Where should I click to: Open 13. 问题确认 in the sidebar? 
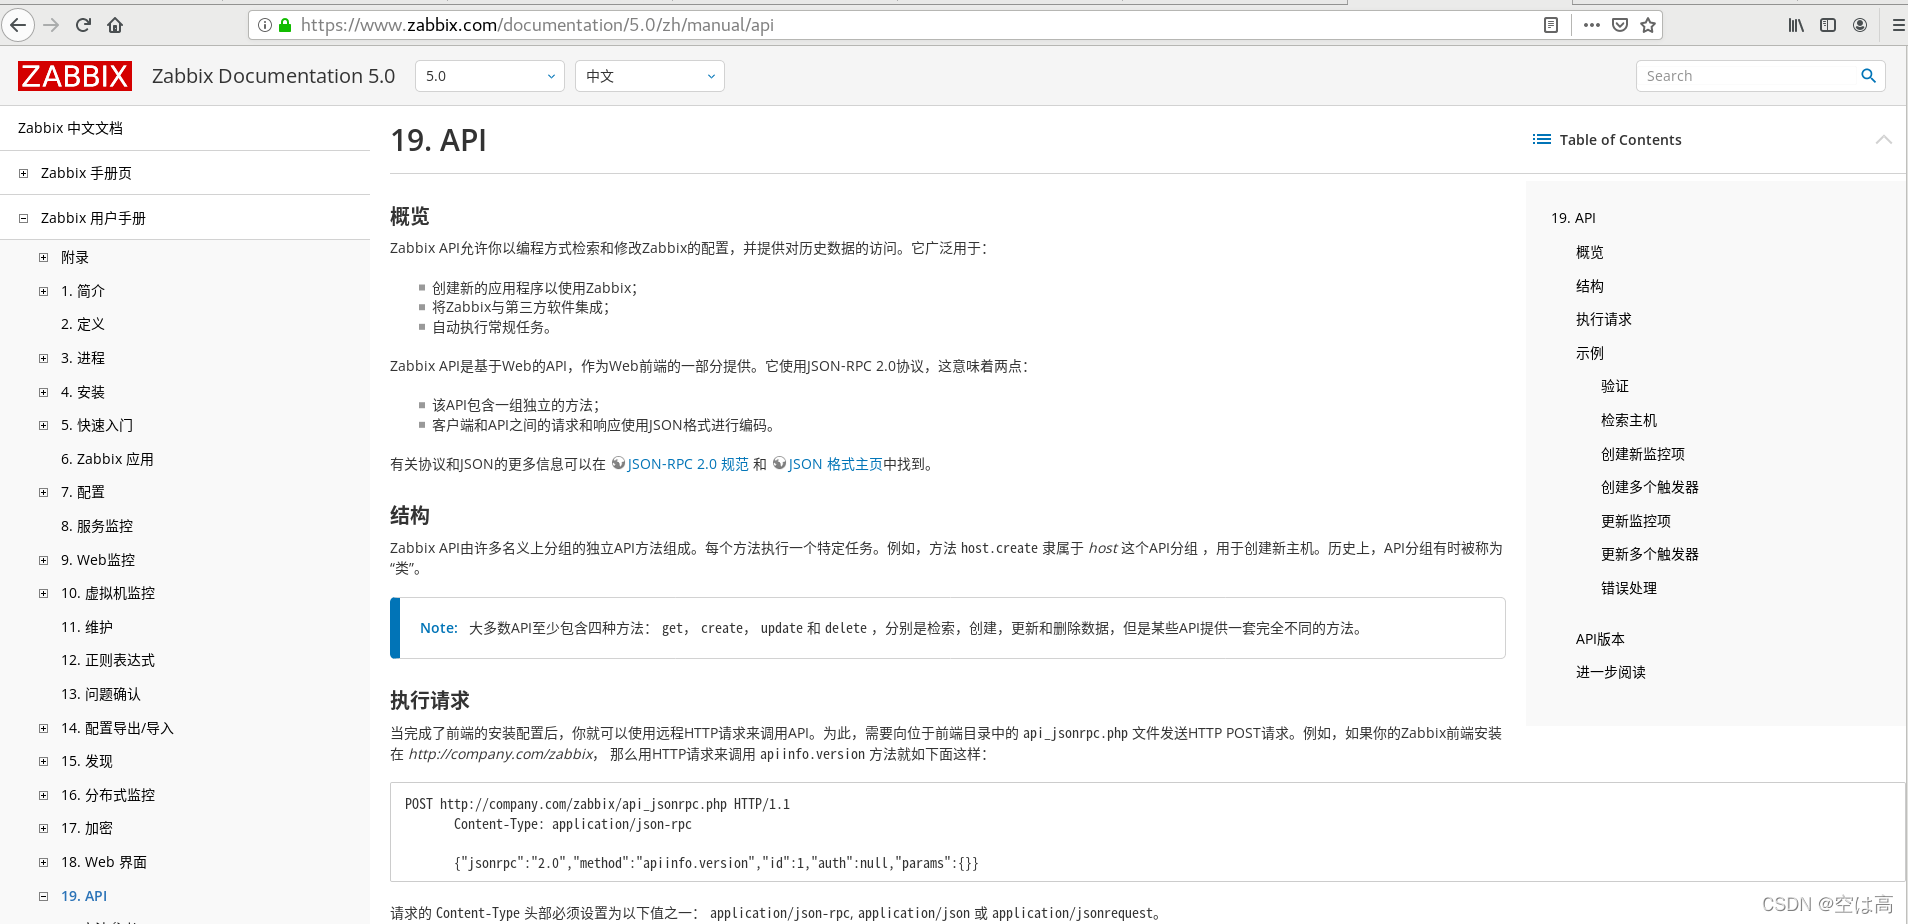click(x=101, y=694)
